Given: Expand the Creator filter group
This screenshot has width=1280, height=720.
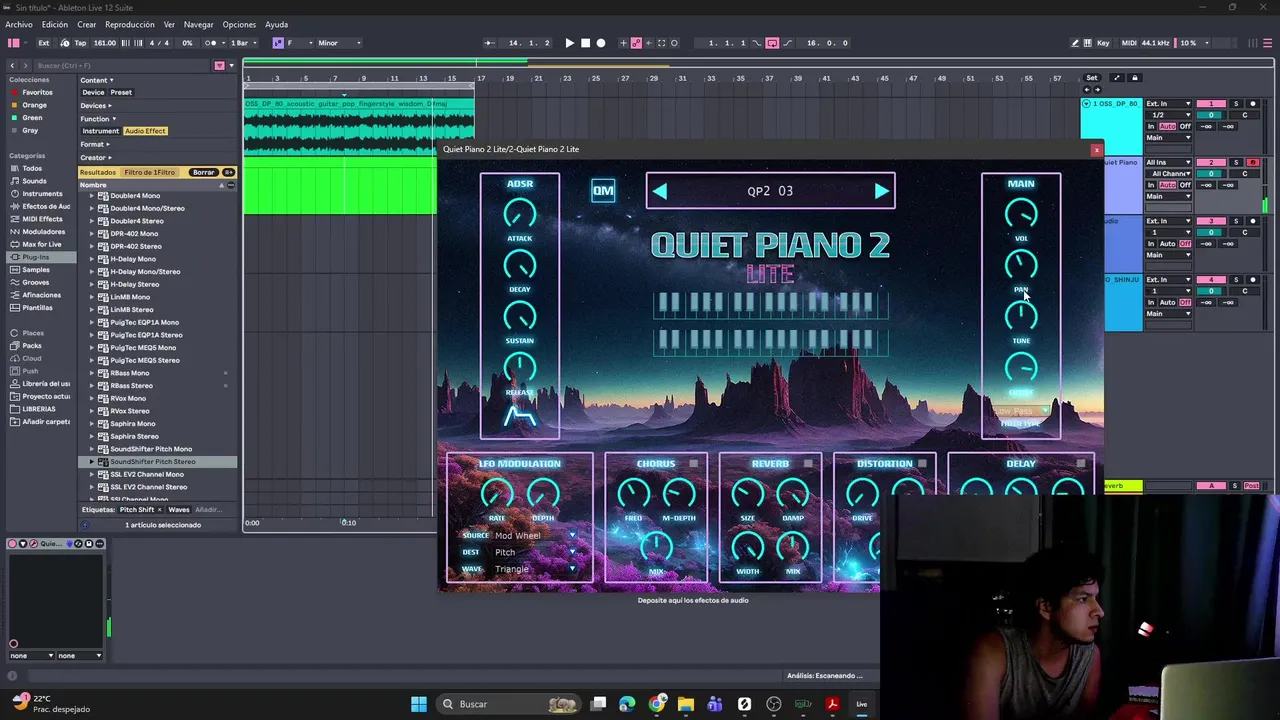Looking at the screenshot, I should 95,157.
